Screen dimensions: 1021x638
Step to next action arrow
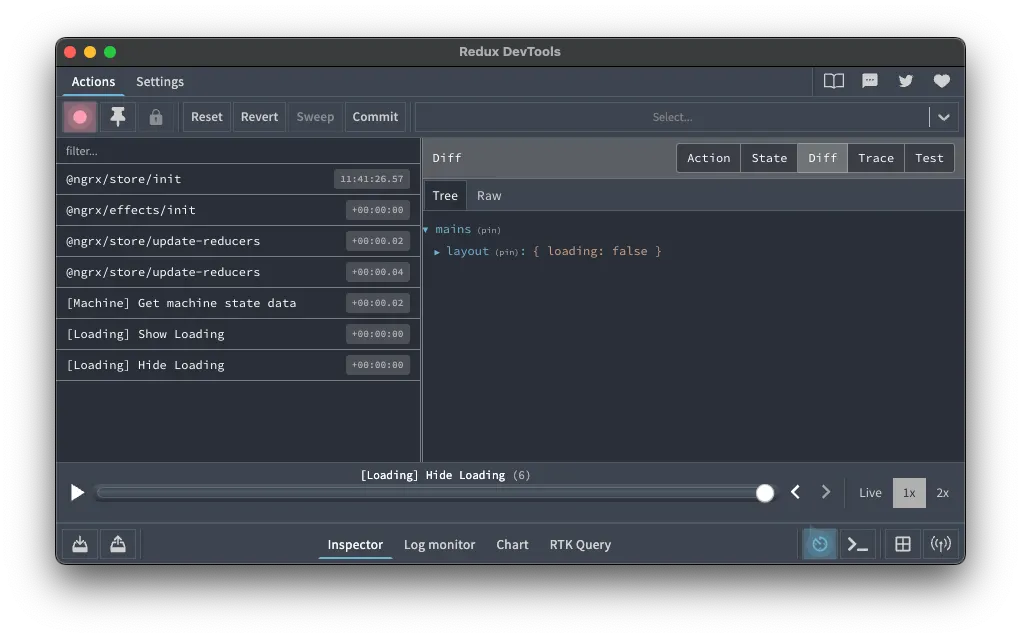(826, 492)
